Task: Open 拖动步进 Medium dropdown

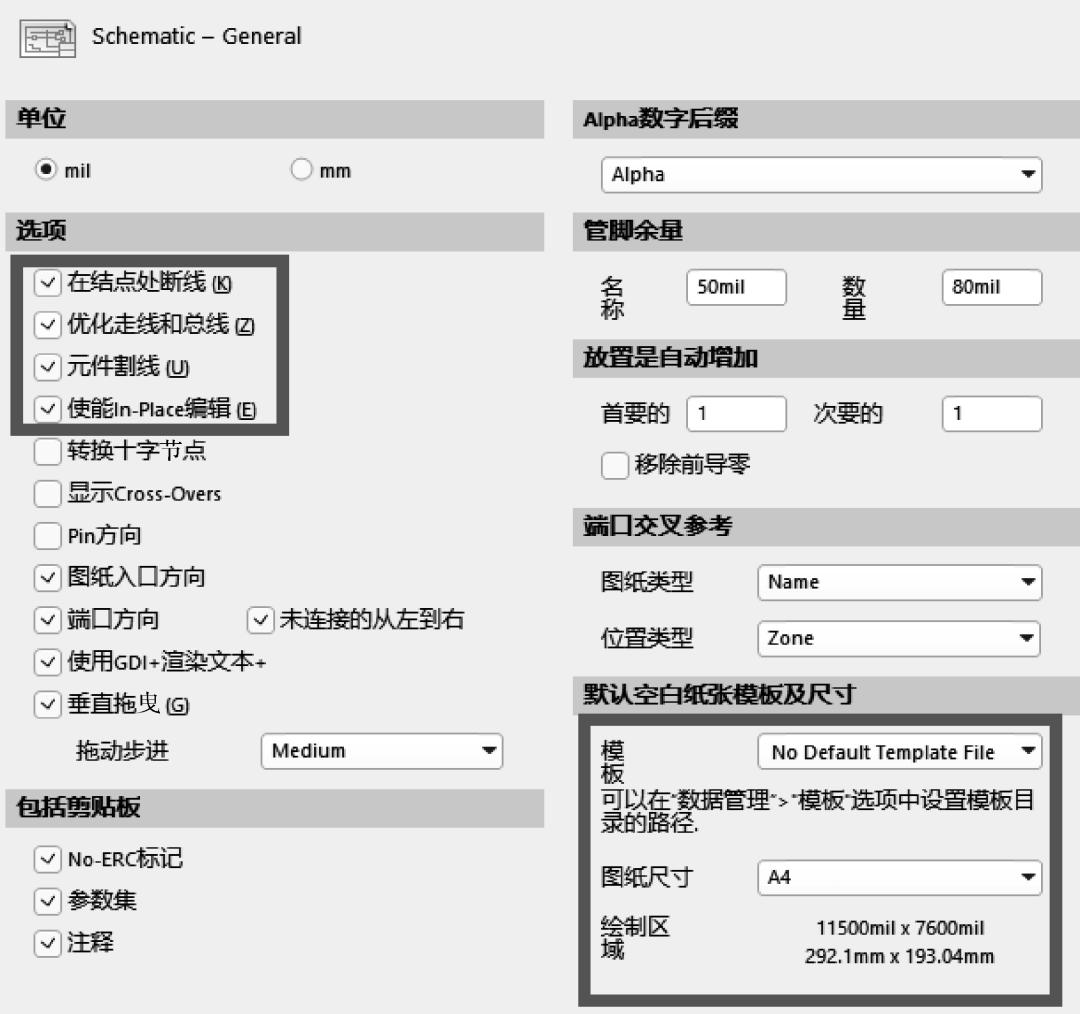Action: 381,751
